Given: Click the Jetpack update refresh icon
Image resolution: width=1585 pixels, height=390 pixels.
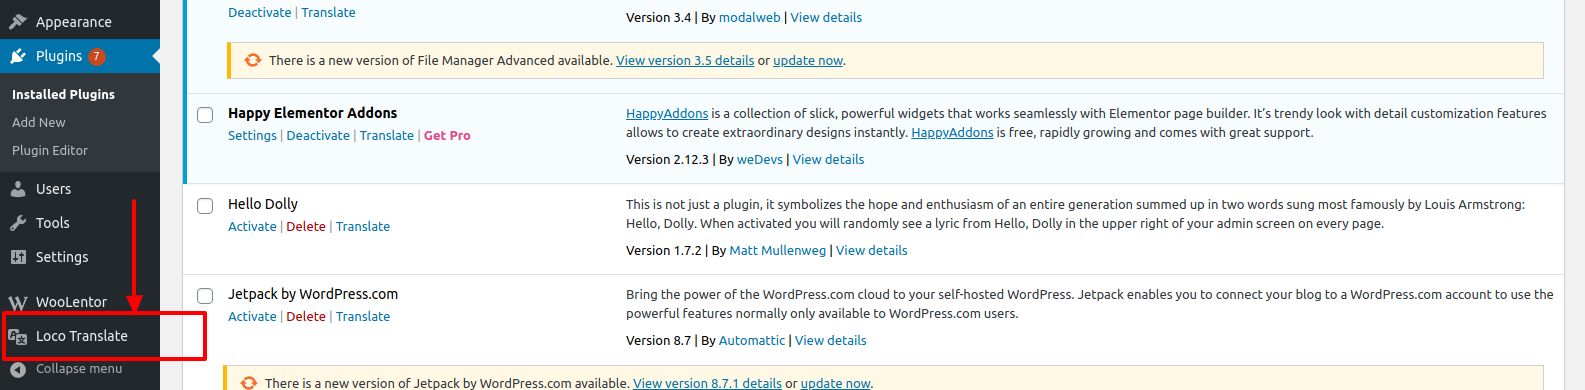Looking at the screenshot, I should point(249,383).
